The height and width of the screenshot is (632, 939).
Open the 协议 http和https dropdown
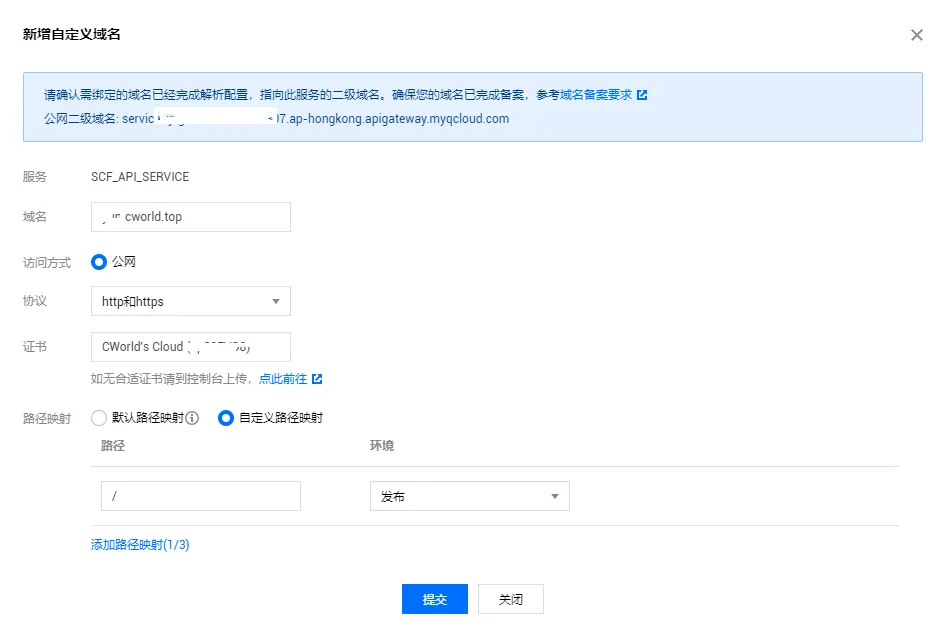point(190,301)
